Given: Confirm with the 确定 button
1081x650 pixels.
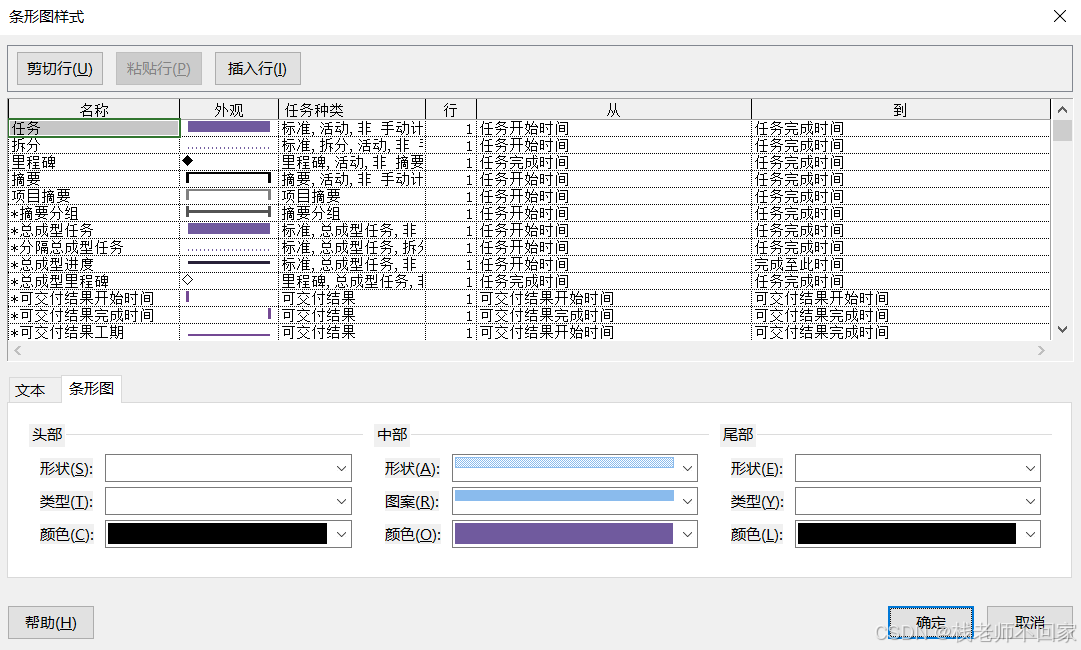Looking at the screenshot, I should (931, 622).
